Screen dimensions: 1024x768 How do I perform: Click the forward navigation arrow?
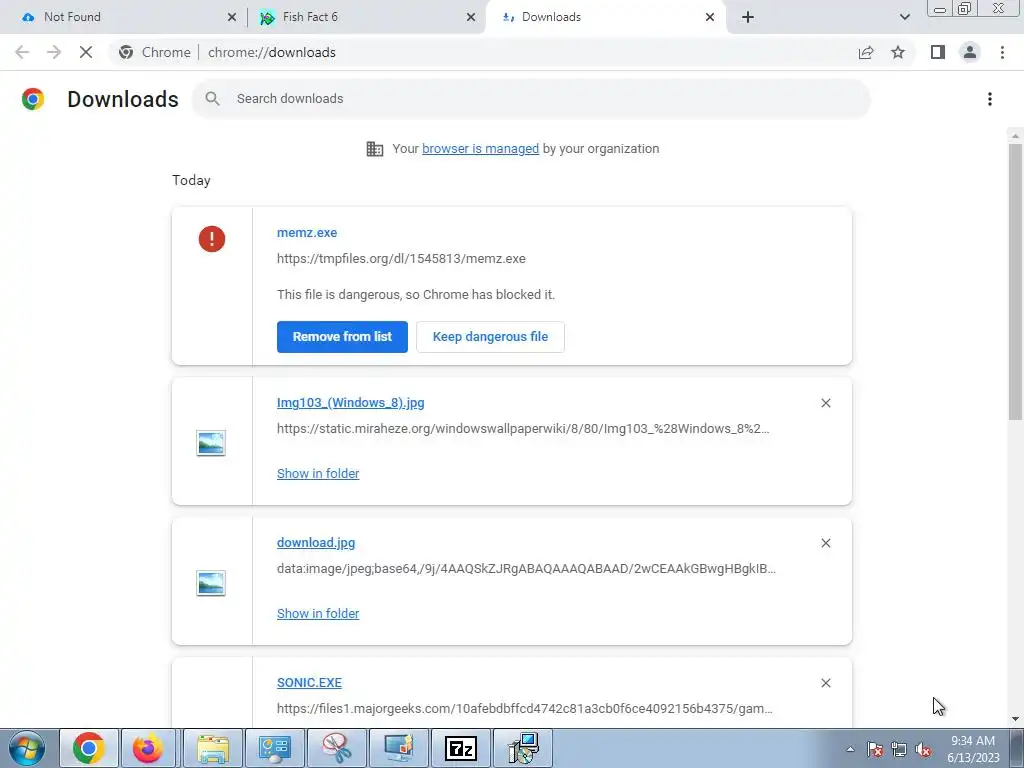click(54, 52)
